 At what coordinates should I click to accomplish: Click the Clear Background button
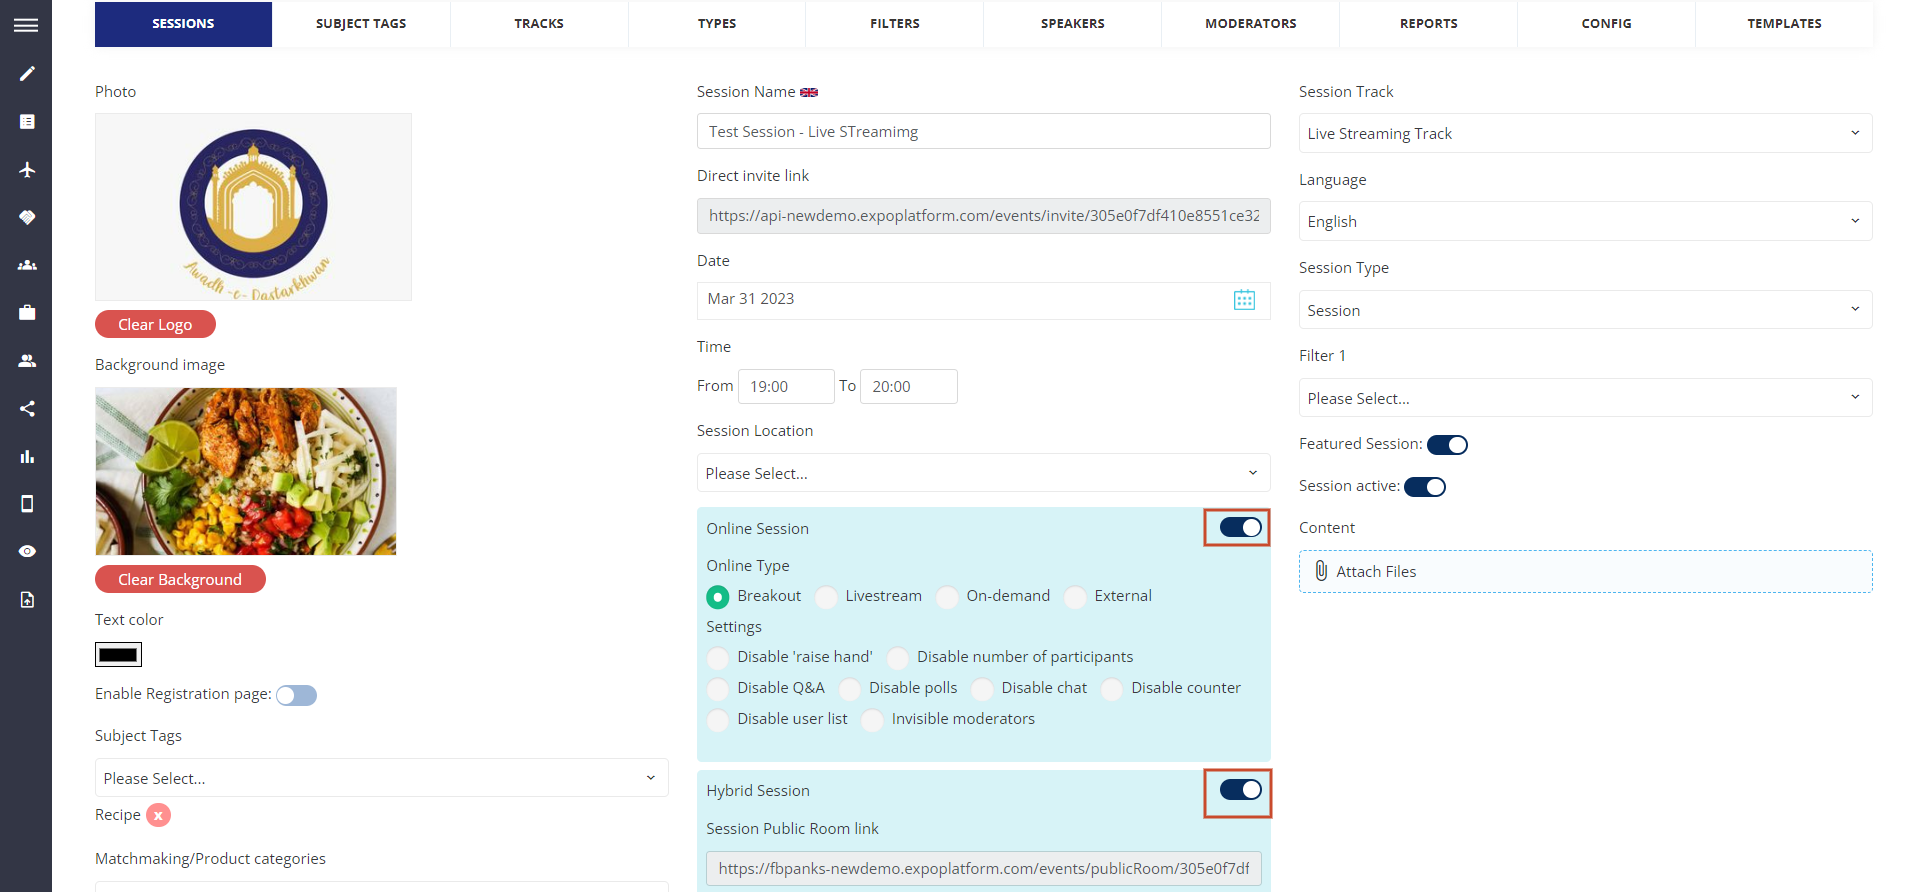point(180,579)
